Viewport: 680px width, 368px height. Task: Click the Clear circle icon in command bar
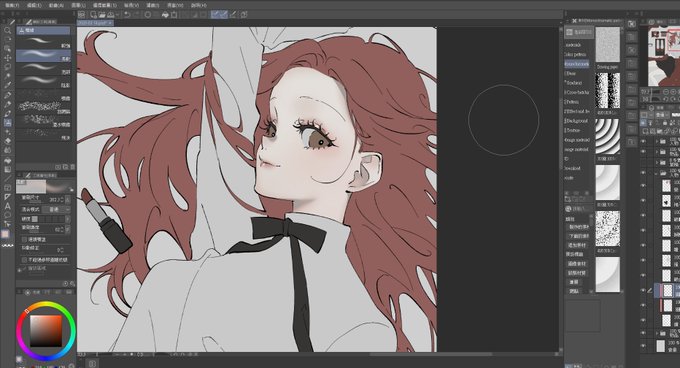(148, 15)
